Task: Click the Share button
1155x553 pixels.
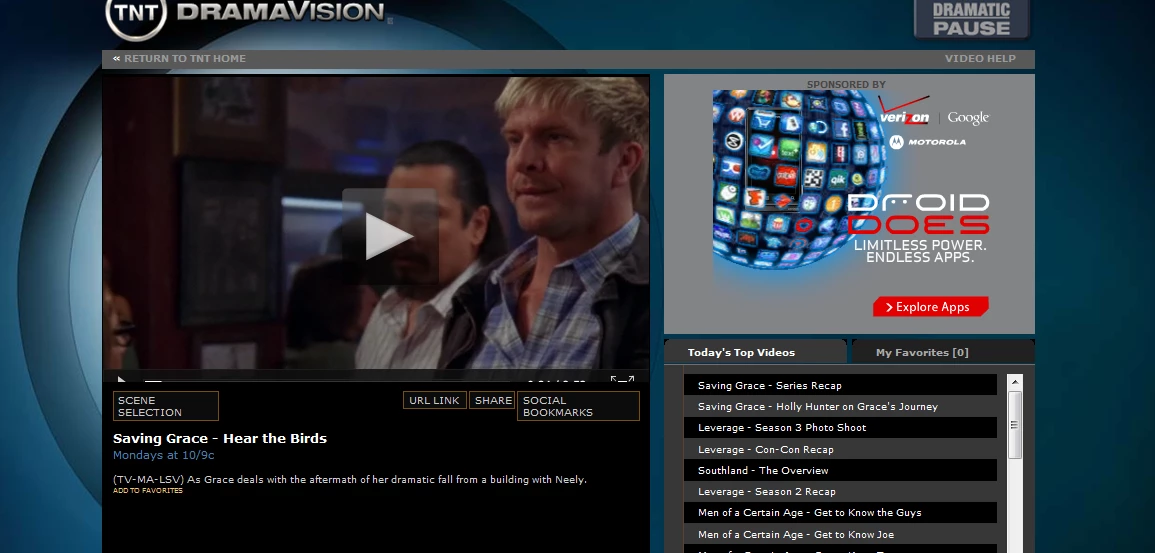Action: pos(492,401)
